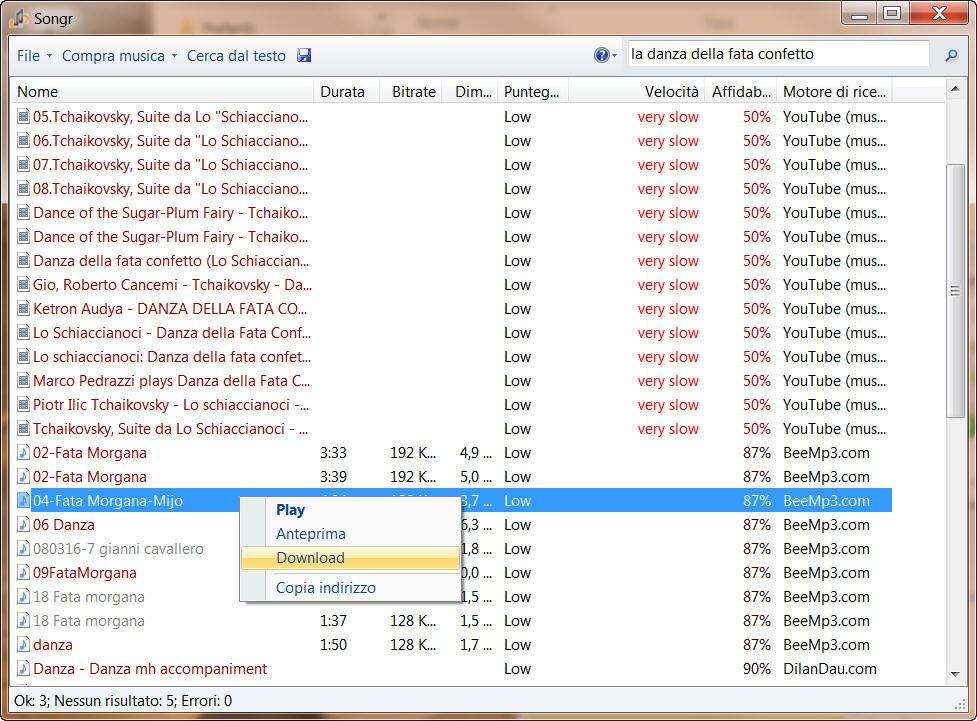Minimize the Songr window

pos(860,14)
